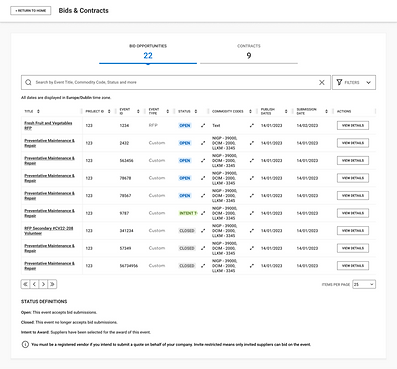This screenshot has height=369, width=397.
Task: View details for event 1234
Action: point(353,125)
